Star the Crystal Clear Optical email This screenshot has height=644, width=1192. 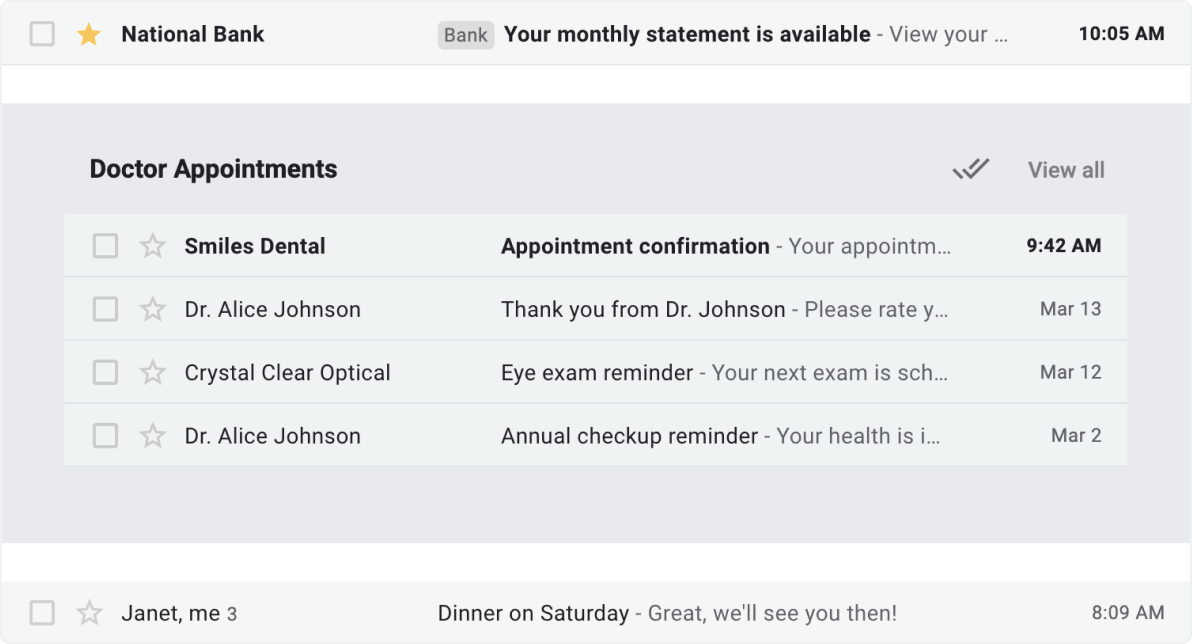pyautogui.click(x=152, y=372)
